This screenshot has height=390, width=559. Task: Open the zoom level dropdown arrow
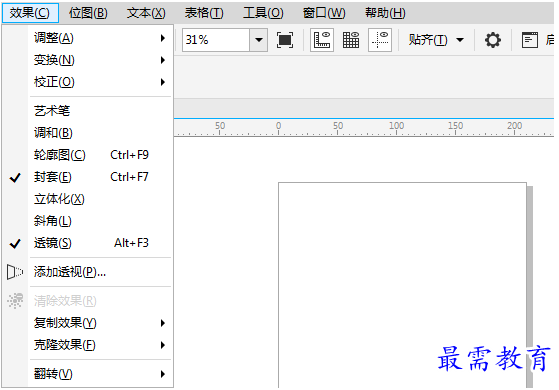pos(259,40)
